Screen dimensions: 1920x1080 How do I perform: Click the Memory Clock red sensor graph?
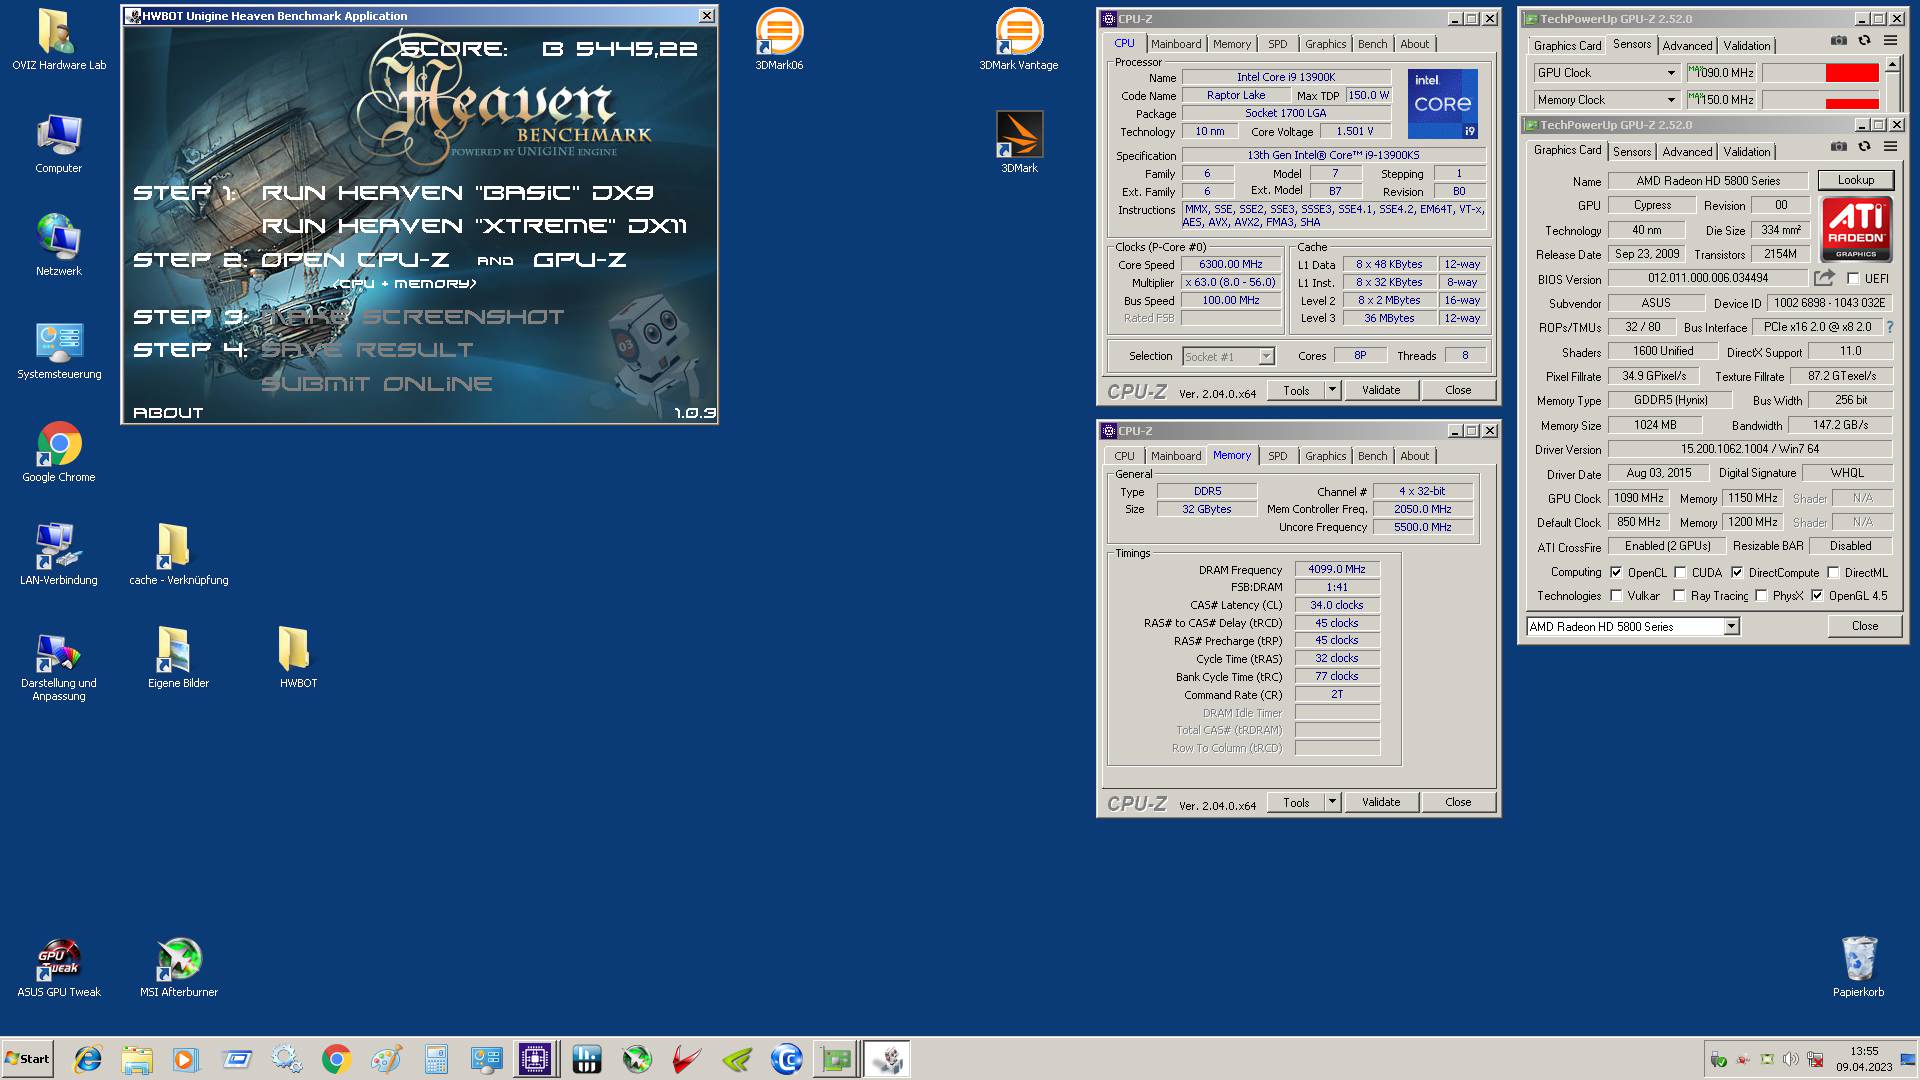click(1820, 100)
